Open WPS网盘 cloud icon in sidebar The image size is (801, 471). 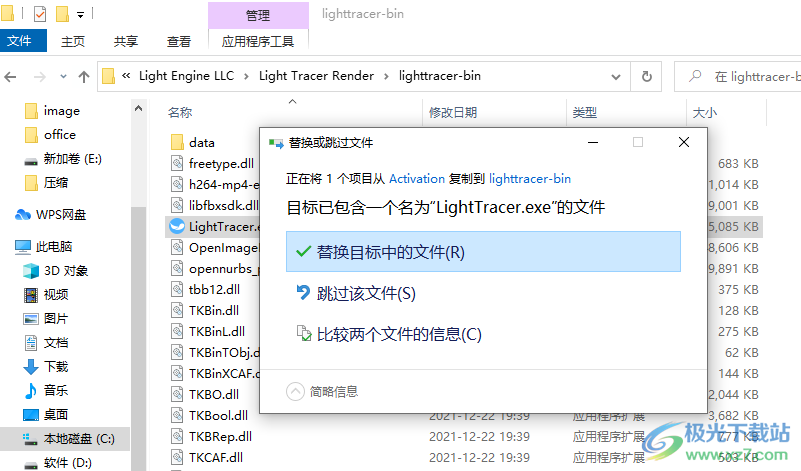pos(23,215)
